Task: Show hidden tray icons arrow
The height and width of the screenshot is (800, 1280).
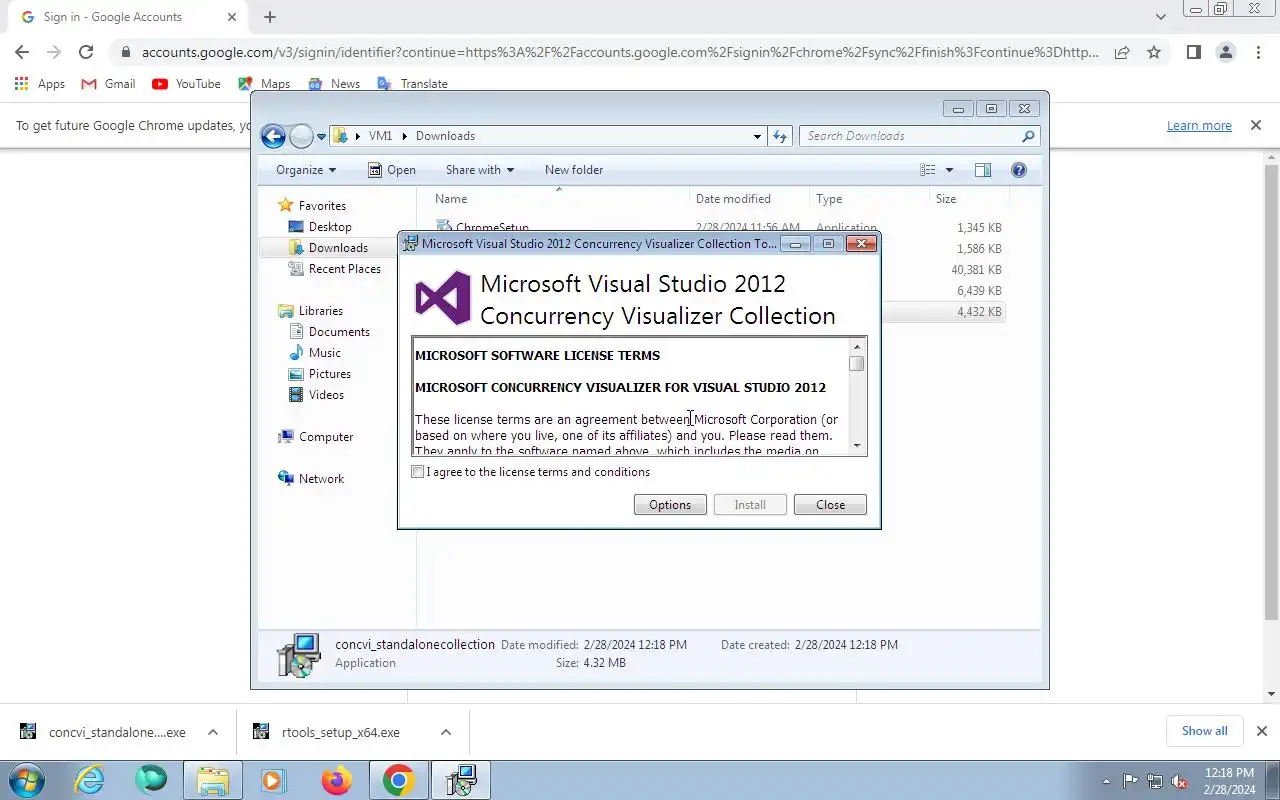Action: click(x=1105, y=781)
